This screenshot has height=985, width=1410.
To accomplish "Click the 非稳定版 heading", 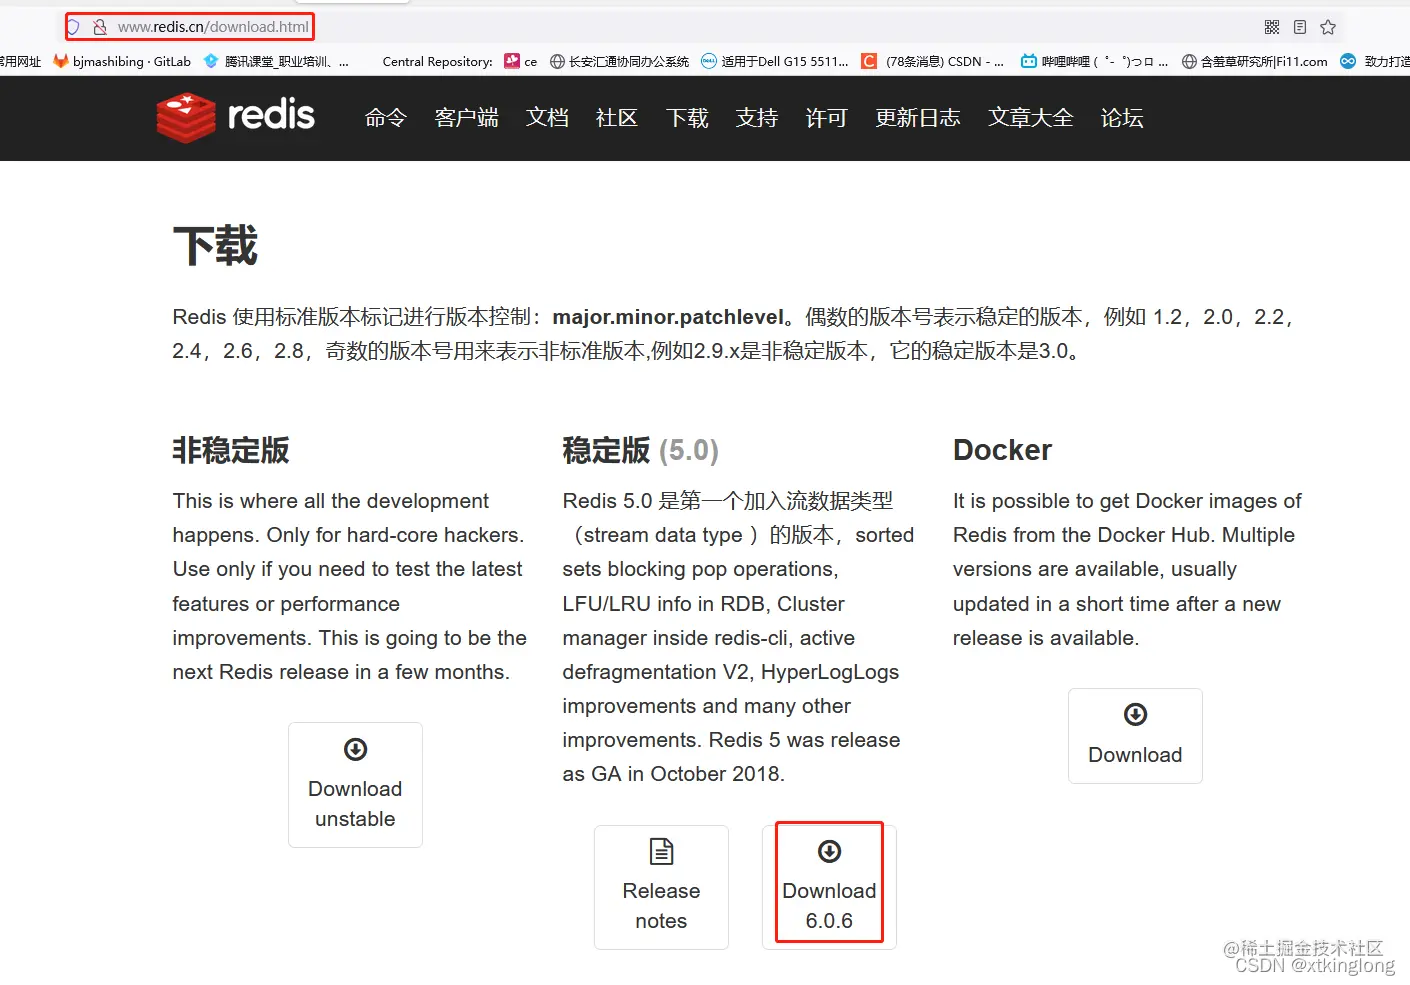I will coord(231,450).
